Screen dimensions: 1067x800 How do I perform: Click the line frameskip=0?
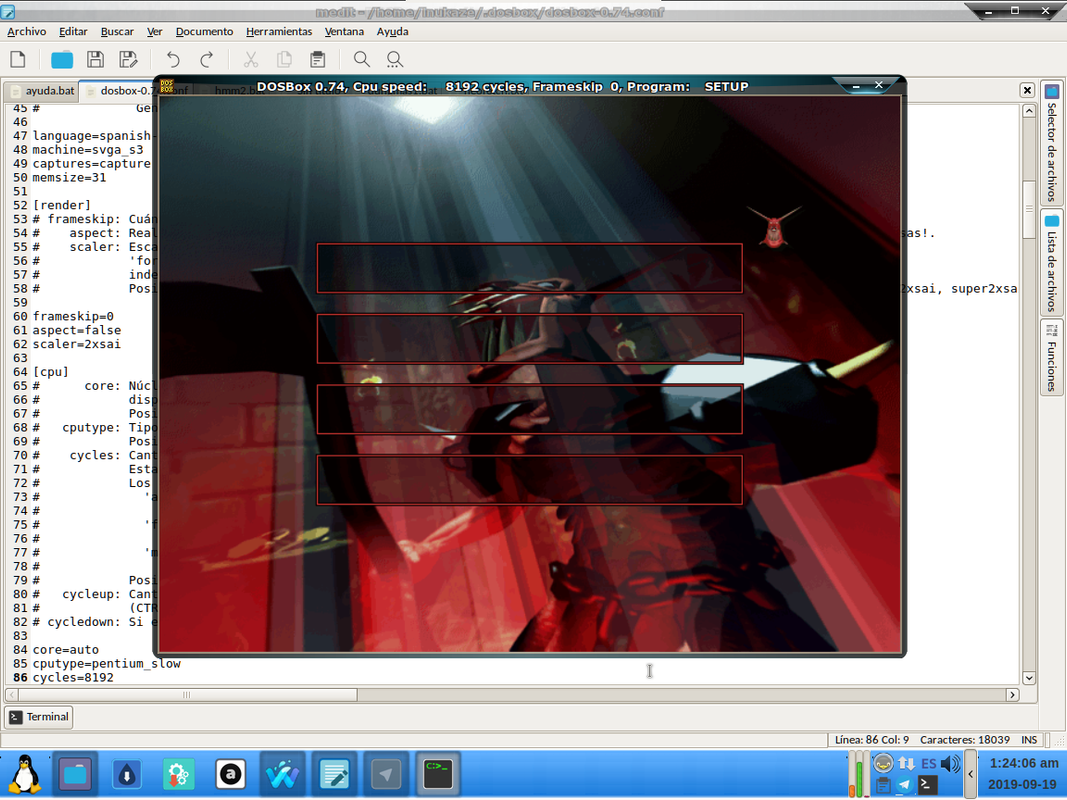coord(73,316)
